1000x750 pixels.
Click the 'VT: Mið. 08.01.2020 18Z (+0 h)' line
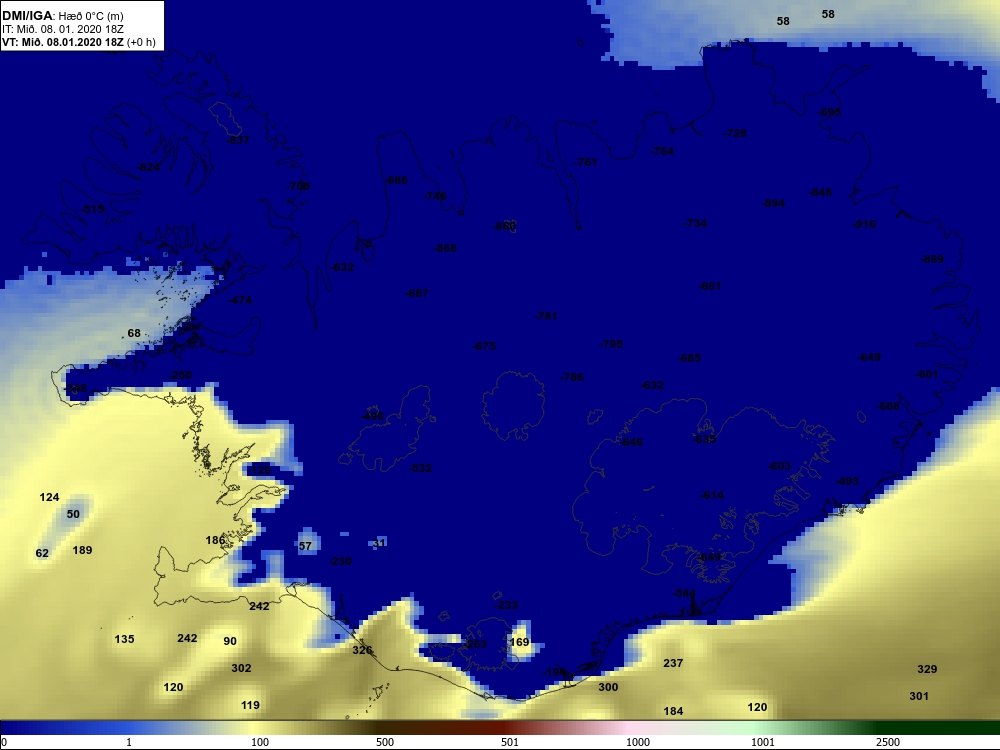(x=78, y=43)
